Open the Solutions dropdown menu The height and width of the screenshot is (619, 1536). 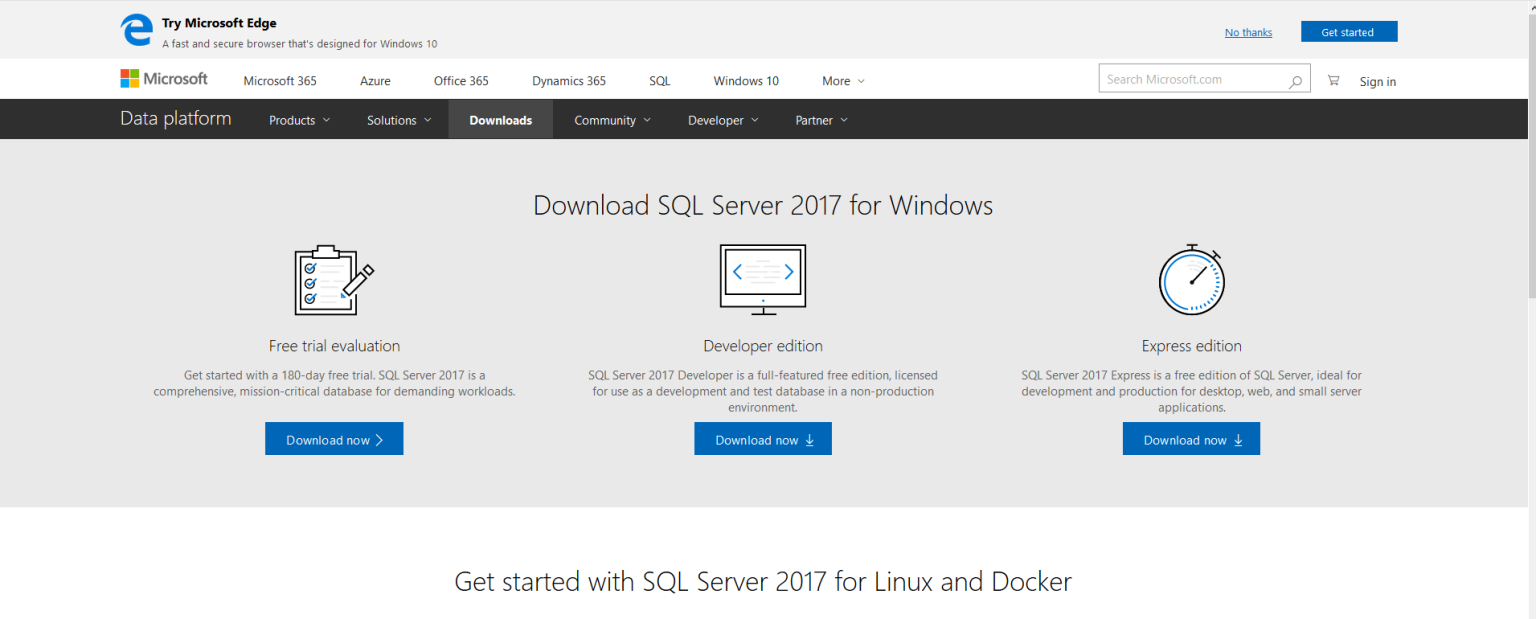pos(399,120)
